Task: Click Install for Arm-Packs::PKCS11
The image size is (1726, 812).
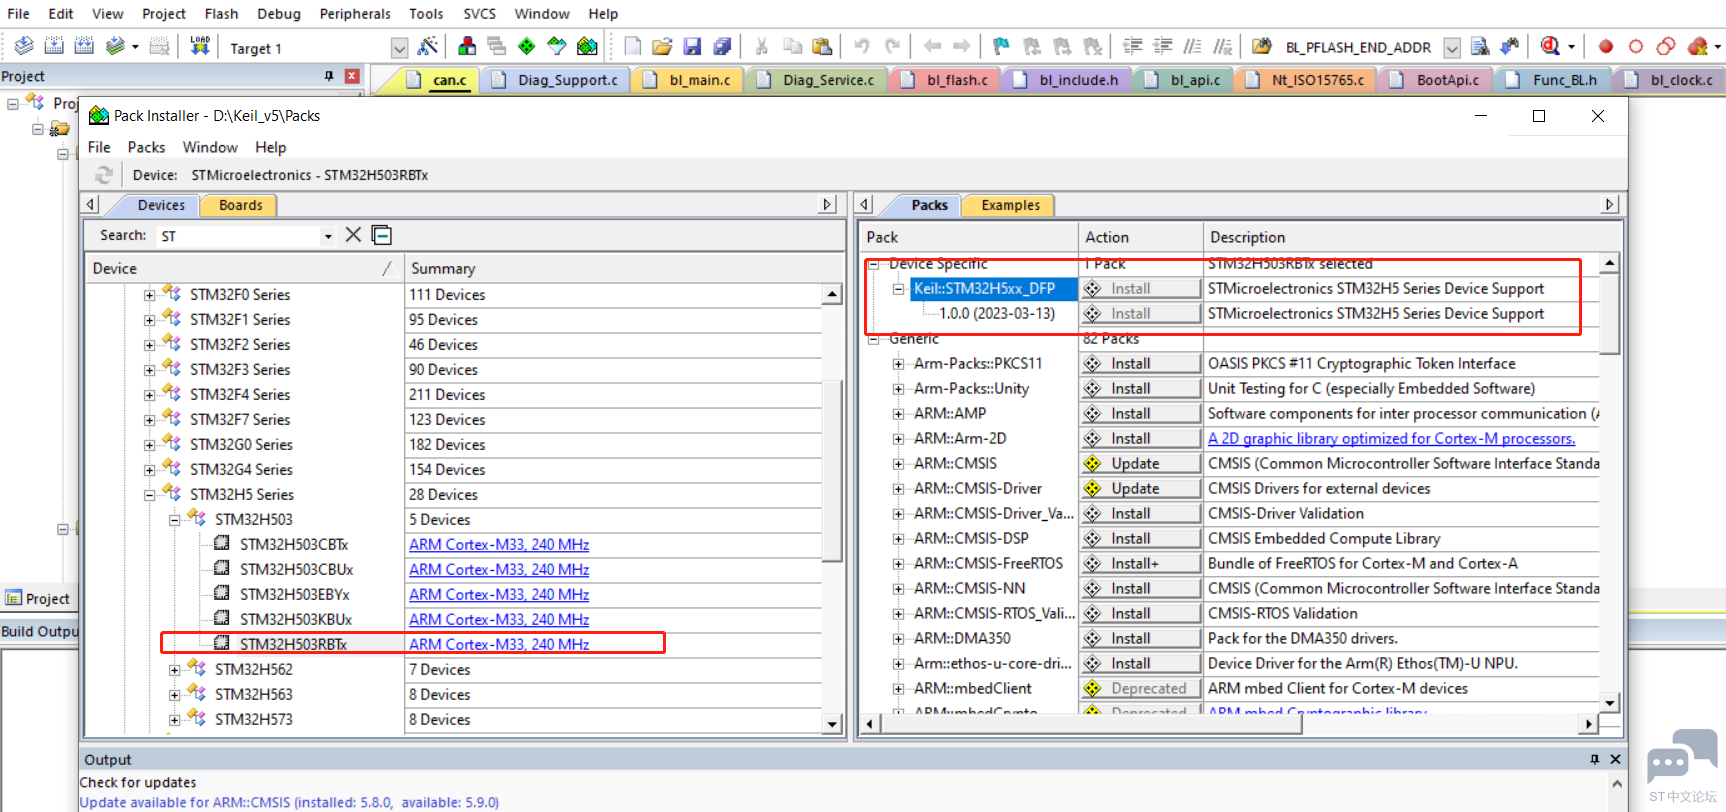Action: tap(1141, 364)
